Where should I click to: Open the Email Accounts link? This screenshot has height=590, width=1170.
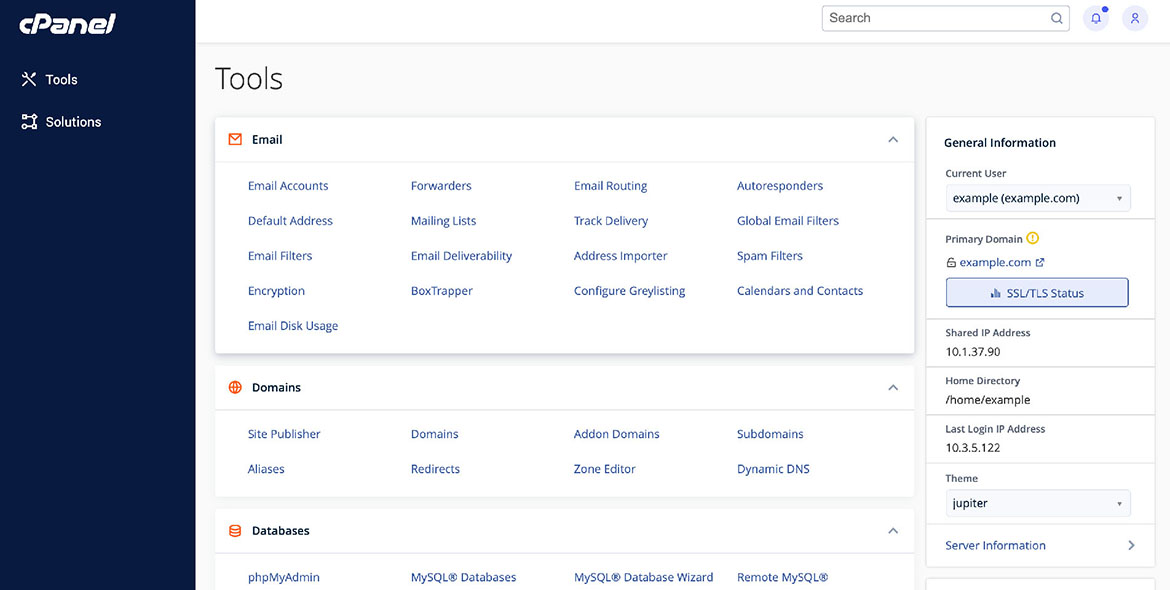tap(288, 186)
